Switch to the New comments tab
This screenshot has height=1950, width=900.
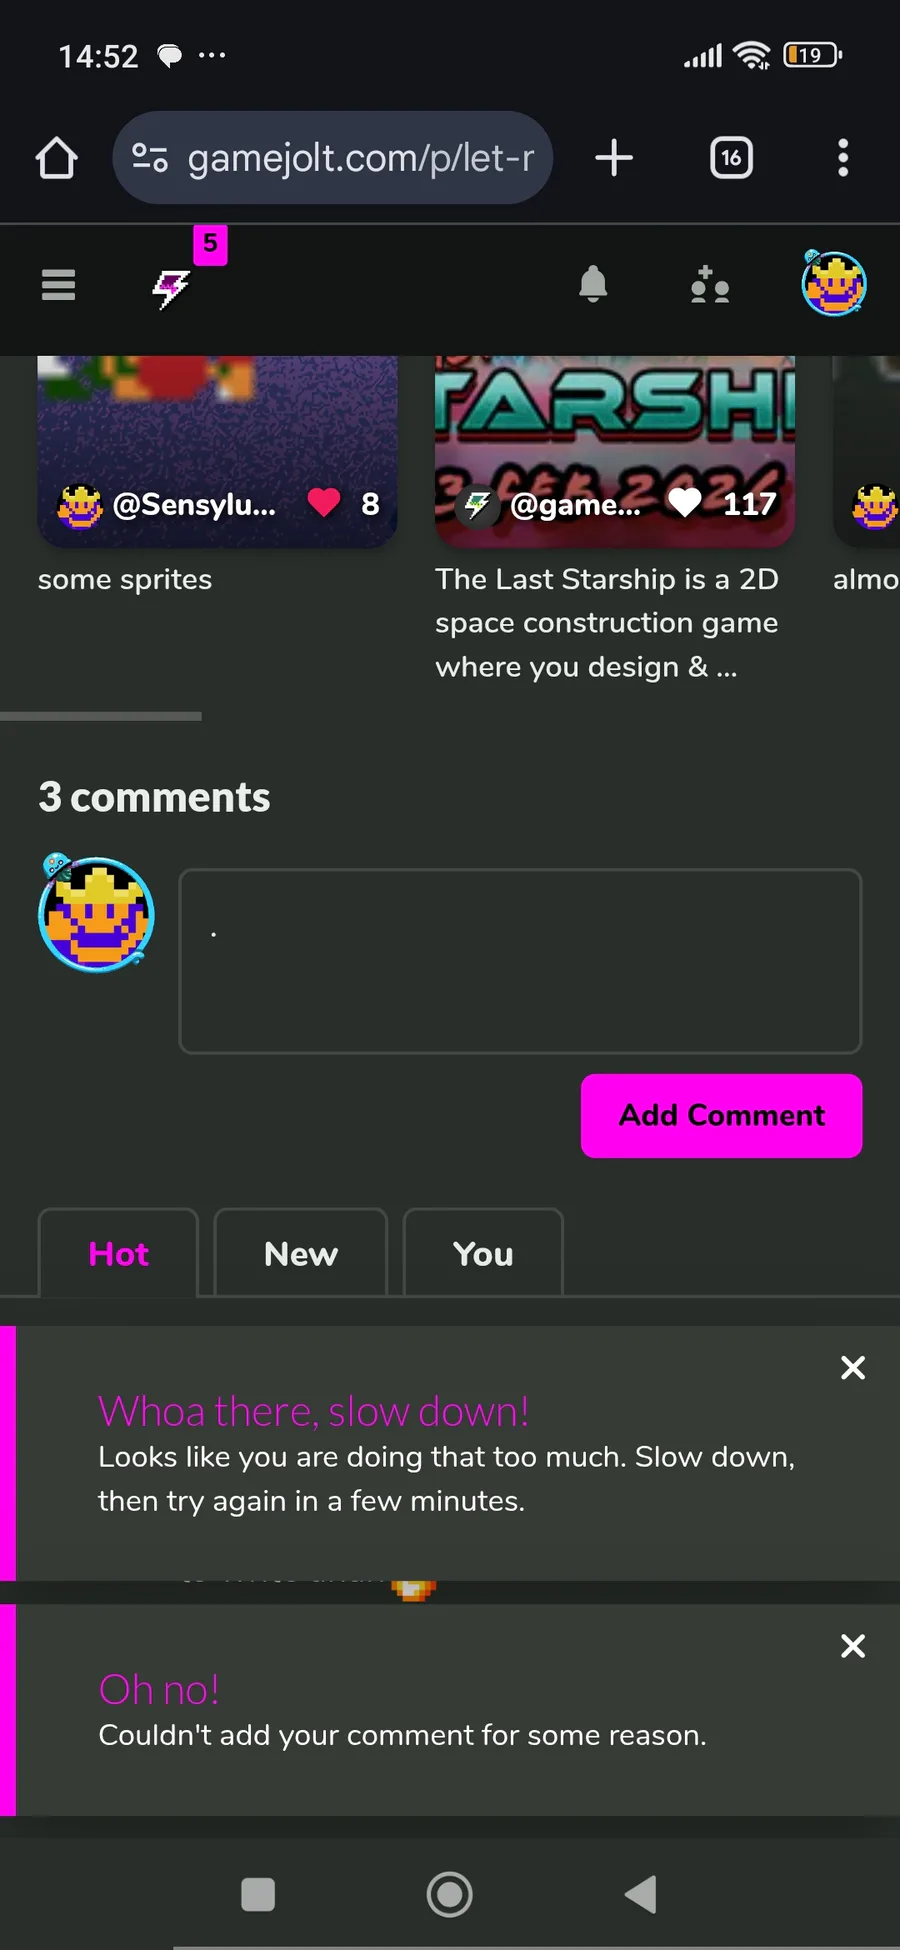pos(301,1253)
